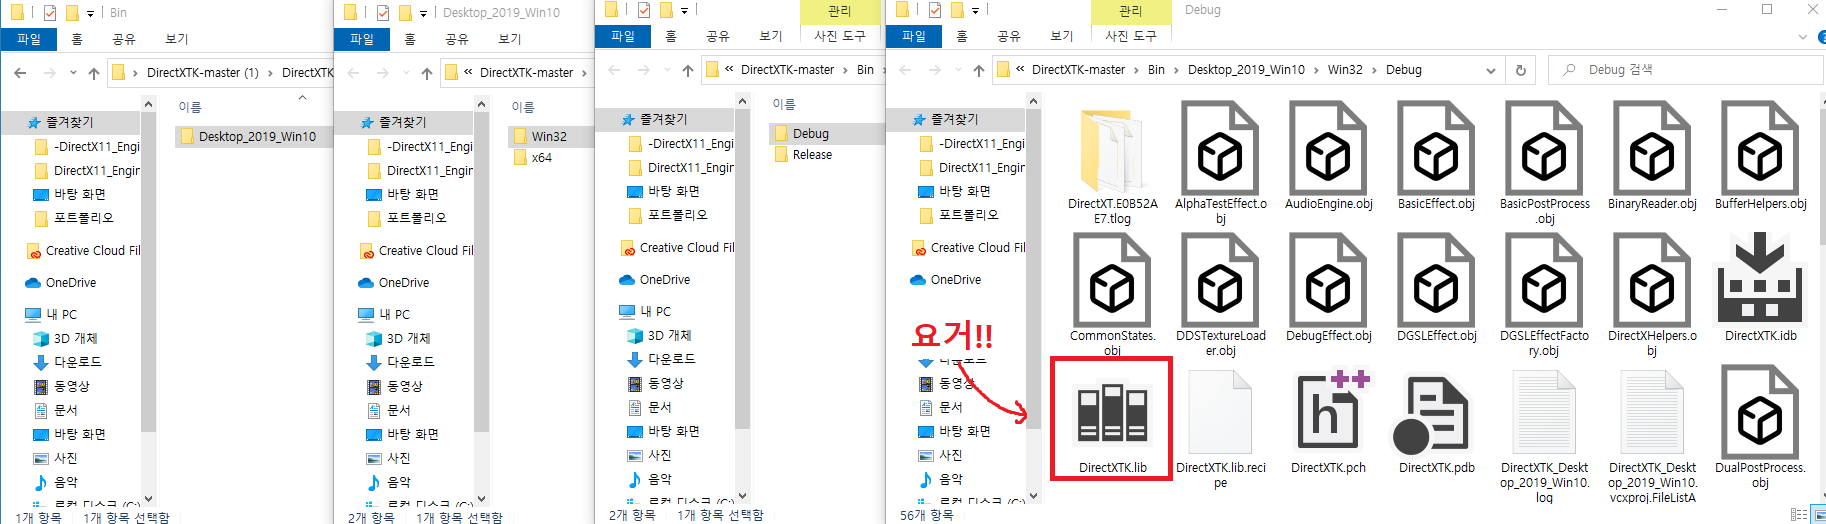Click DirectXTK-master (1) breadcrumb in Bin window
The width and height of the screenshot is (1826, 524).
(203, 73)
